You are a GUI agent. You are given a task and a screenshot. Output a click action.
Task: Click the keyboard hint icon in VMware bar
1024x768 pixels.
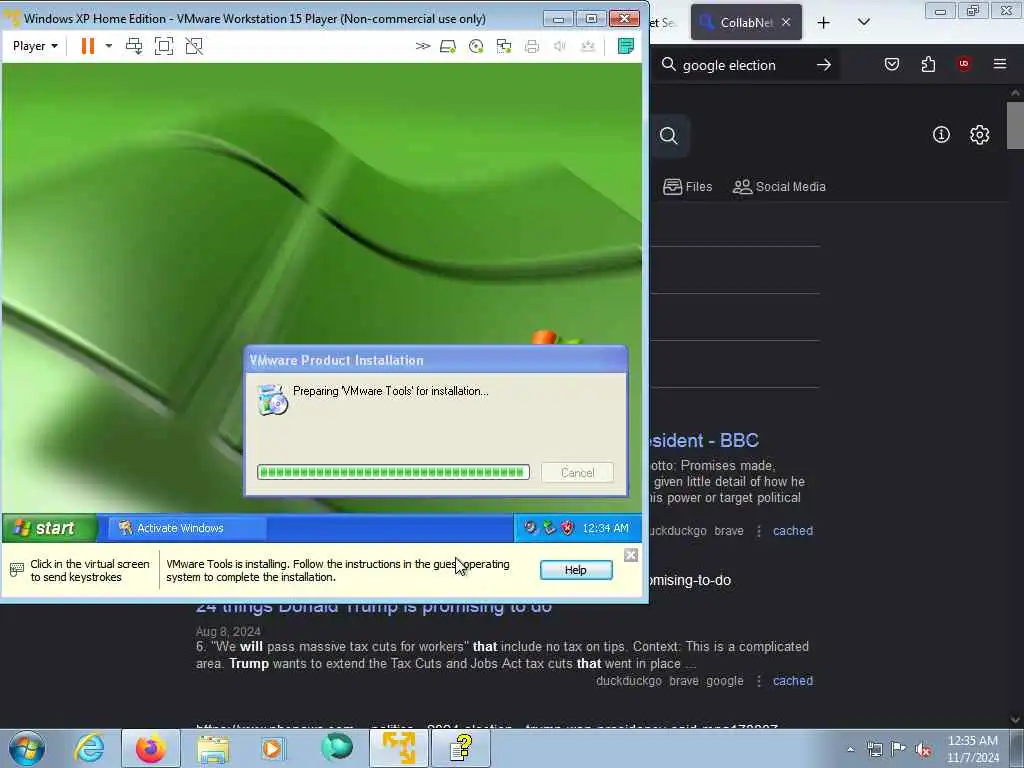[x=17, y=570]
